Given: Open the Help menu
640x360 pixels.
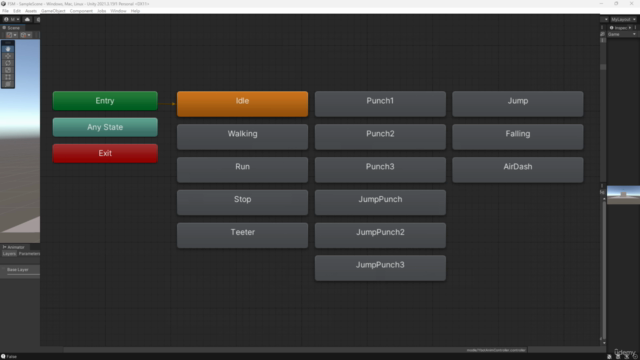Looking at the screenshot, I should (135, 11).
